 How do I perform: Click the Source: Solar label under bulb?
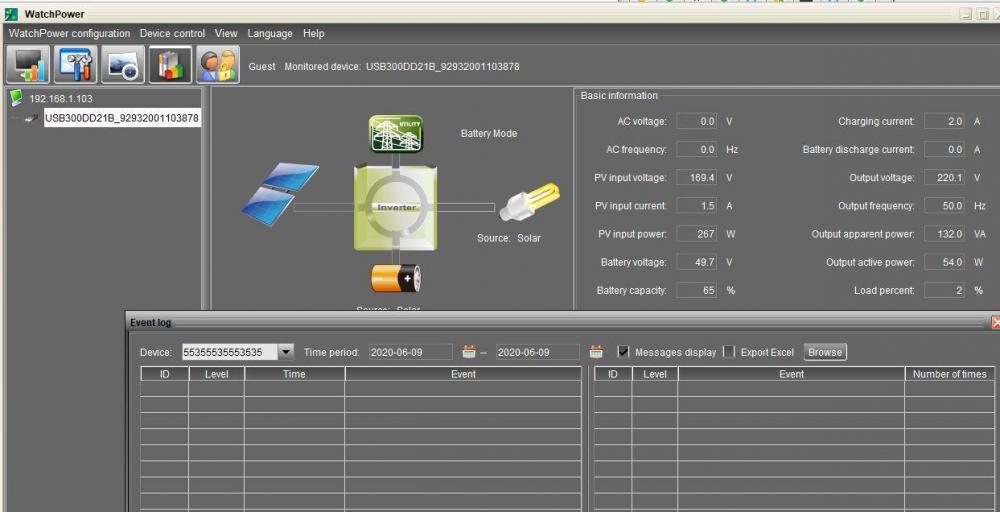(x=508, y=238)
